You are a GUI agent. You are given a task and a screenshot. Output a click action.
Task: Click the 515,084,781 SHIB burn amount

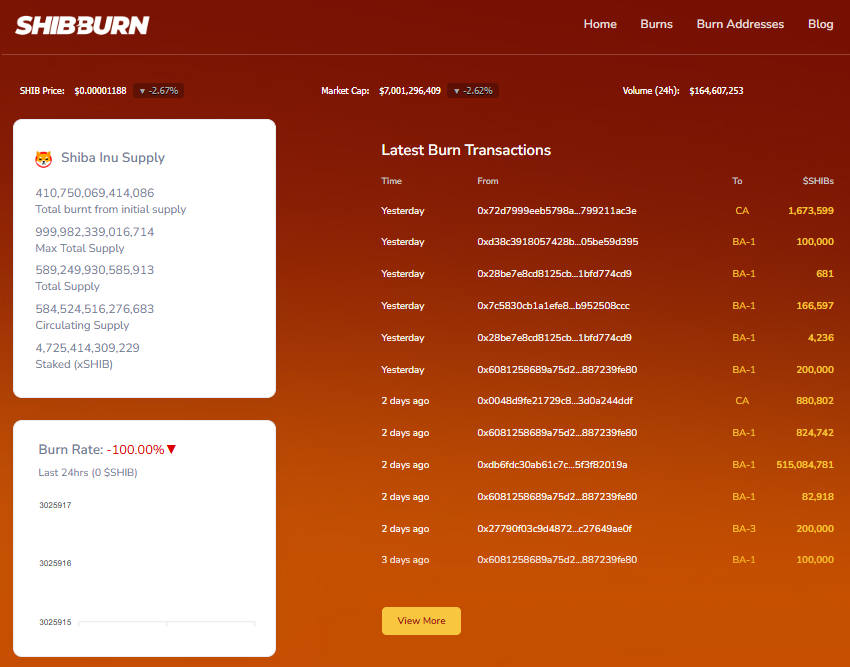pos(804,465)
